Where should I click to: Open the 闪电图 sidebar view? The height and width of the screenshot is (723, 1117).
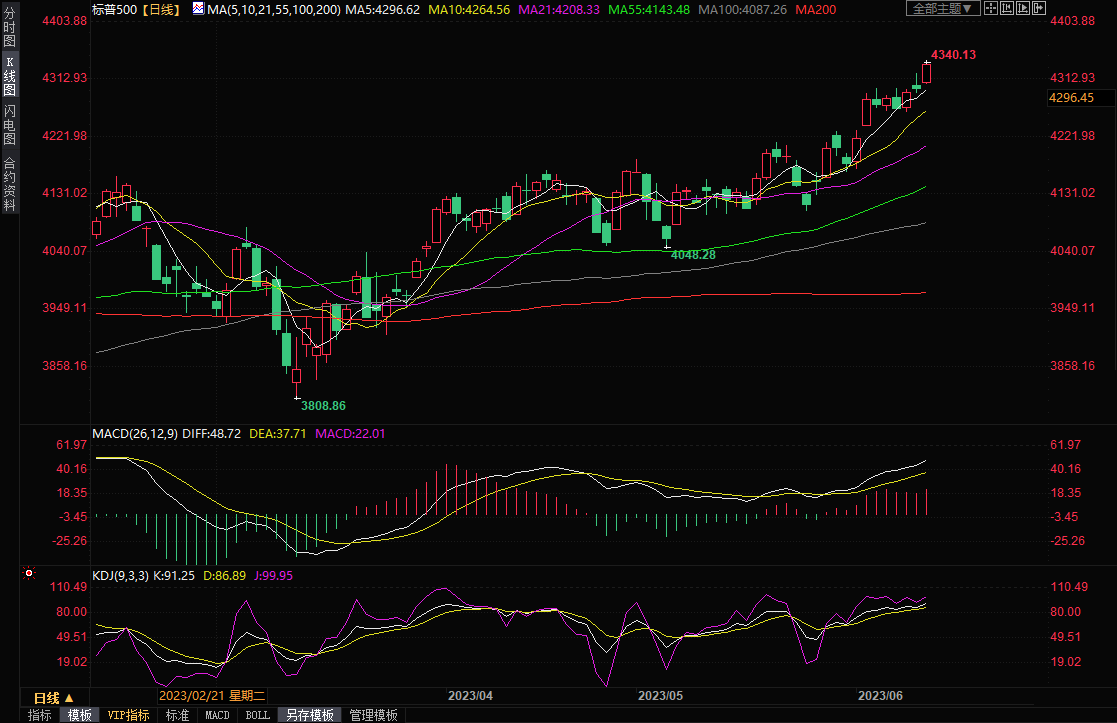pyautogui.click(x=9, y=125)
